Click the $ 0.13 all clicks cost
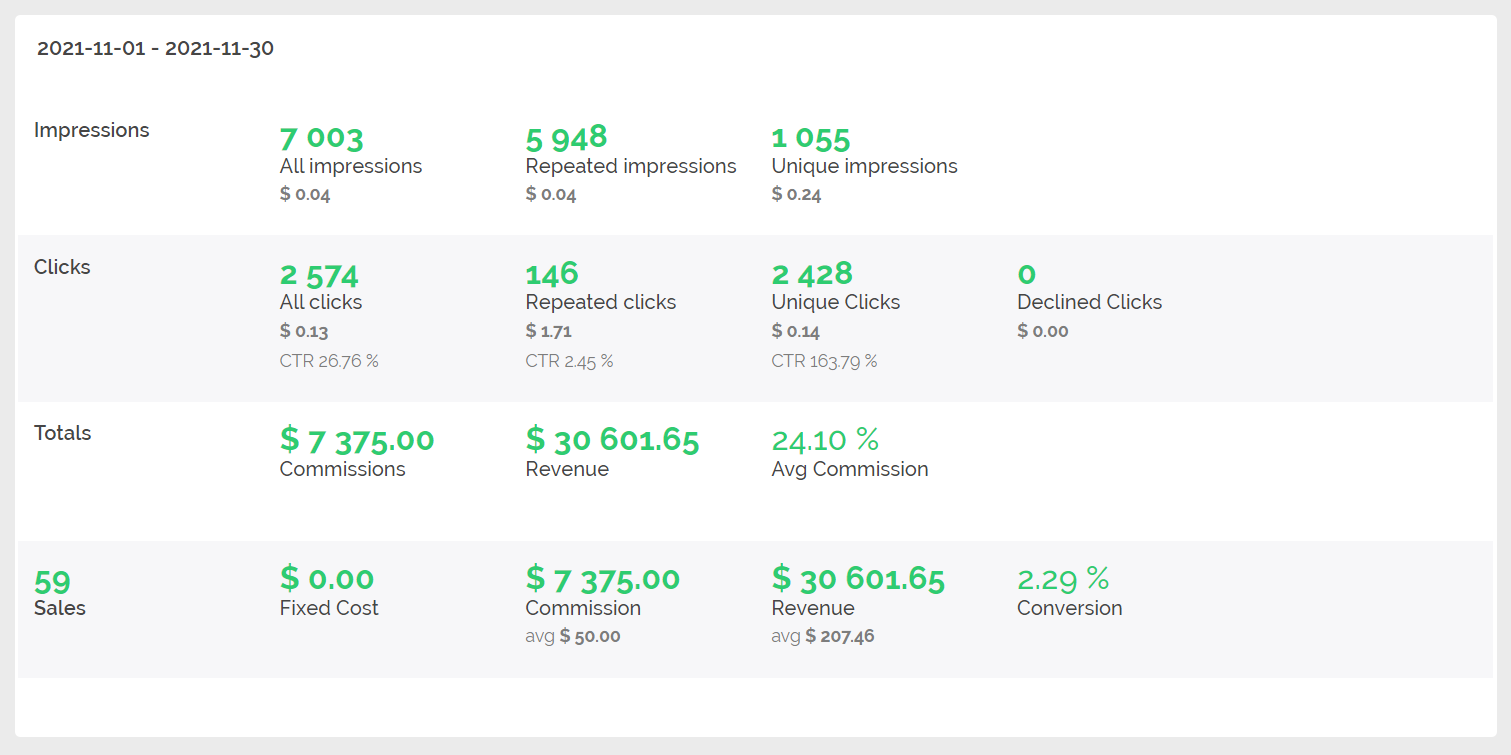This screenshot has width=1511, height=755. coord(304,331)
